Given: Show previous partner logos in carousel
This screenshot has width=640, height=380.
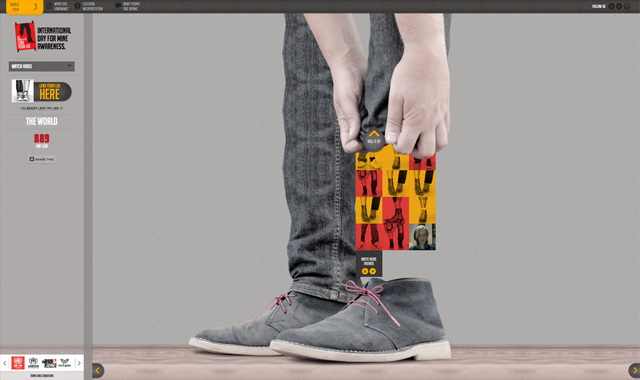Looking at the screenshot, I should pos(5,363).
